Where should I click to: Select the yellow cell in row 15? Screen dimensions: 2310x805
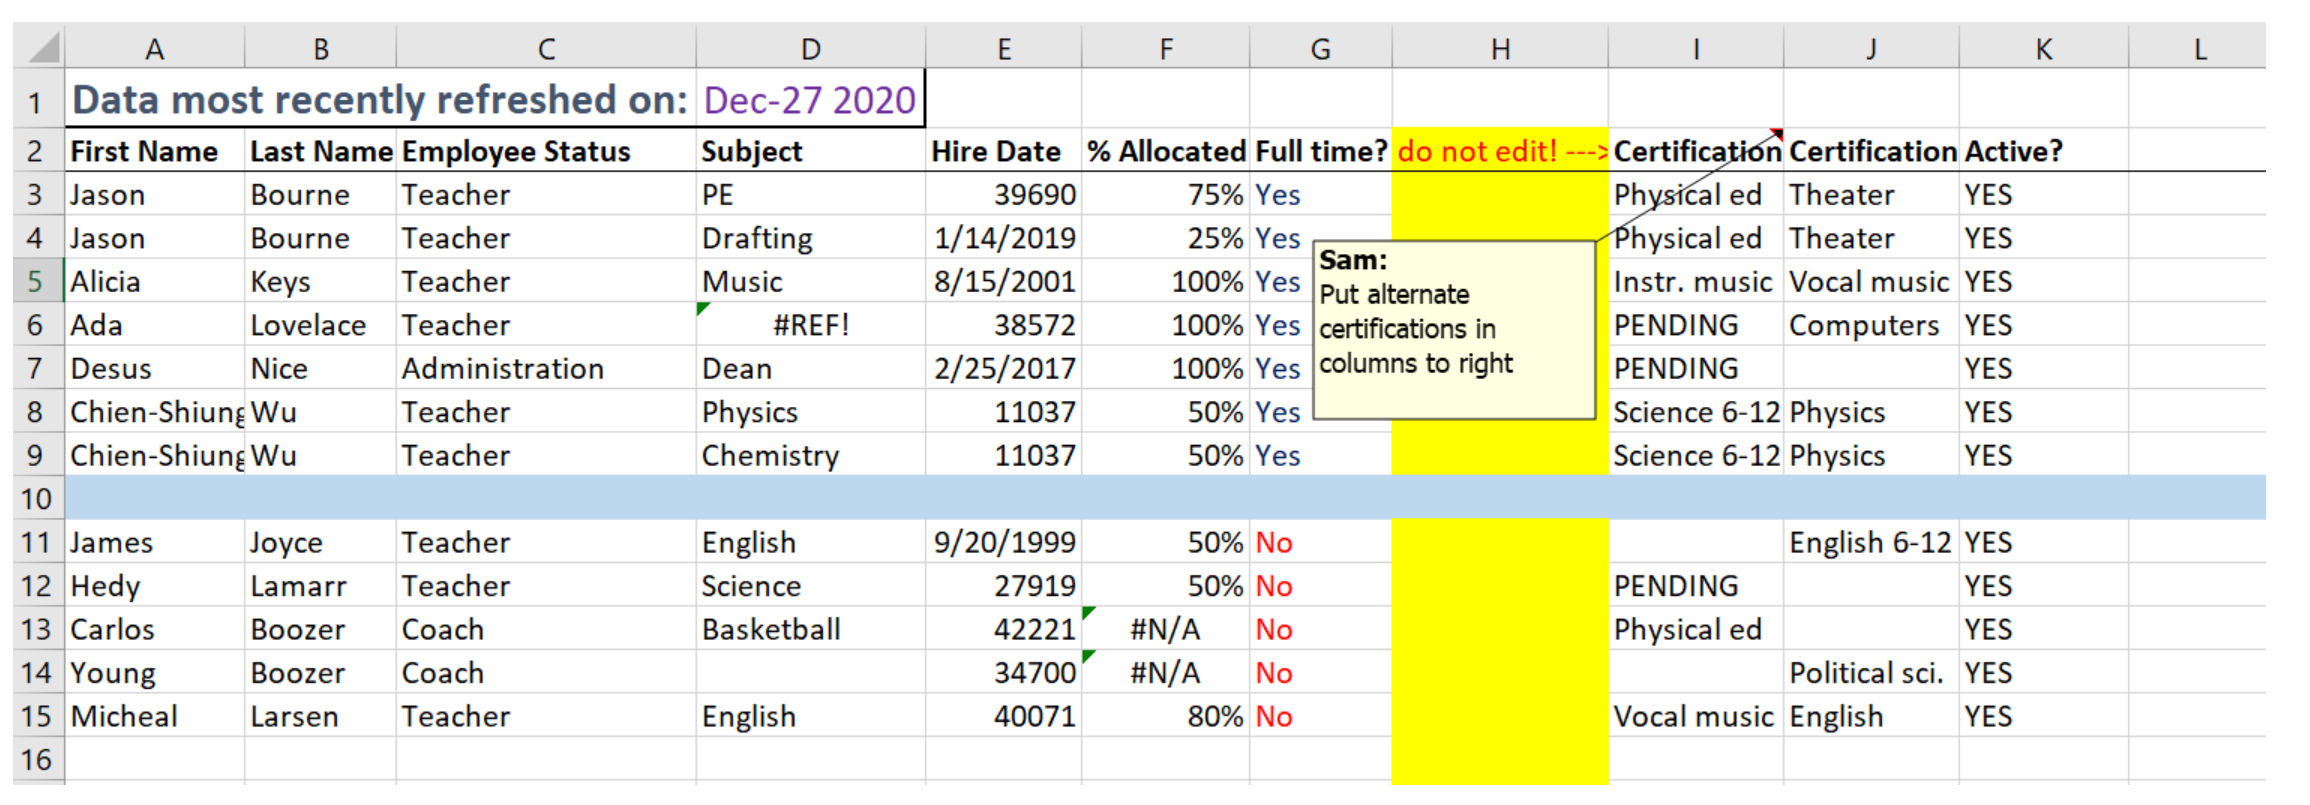coord(1499,716)
